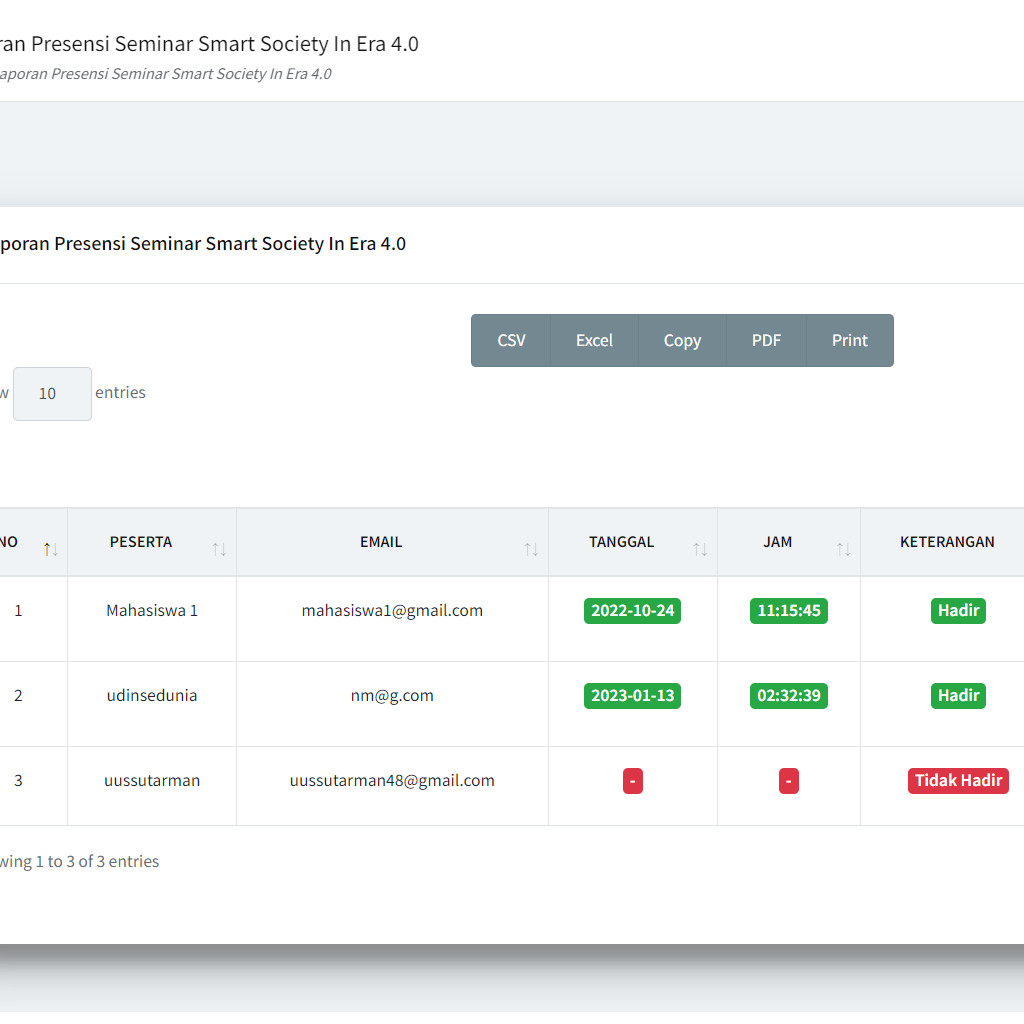Viewport: 1024px width, 1024px height.
Task: Click the udinsedunia participant name
Action: tap(152, 696)
